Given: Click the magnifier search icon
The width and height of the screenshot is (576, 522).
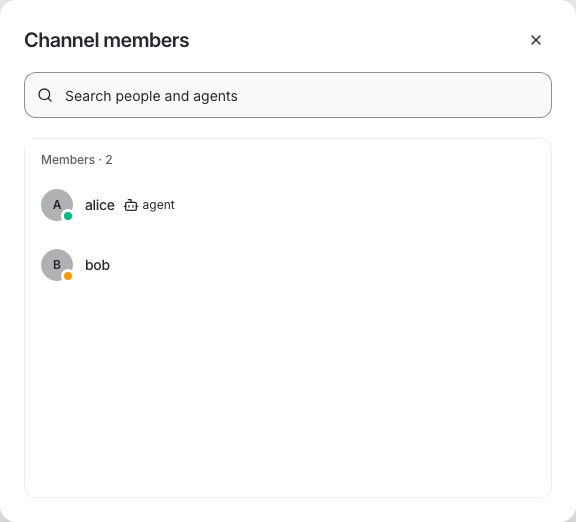Looking at the screenshot, I should (x=45, y=96).
